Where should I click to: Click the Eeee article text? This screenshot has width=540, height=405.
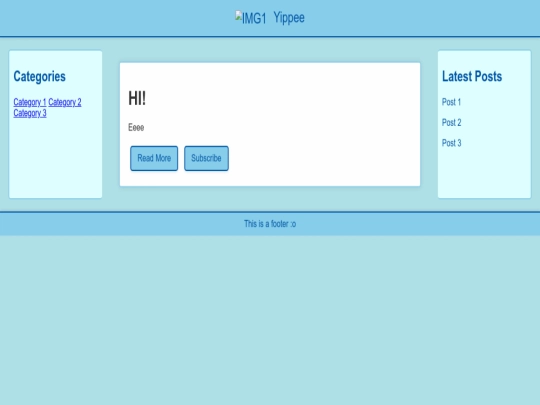[x=136, y=127]
